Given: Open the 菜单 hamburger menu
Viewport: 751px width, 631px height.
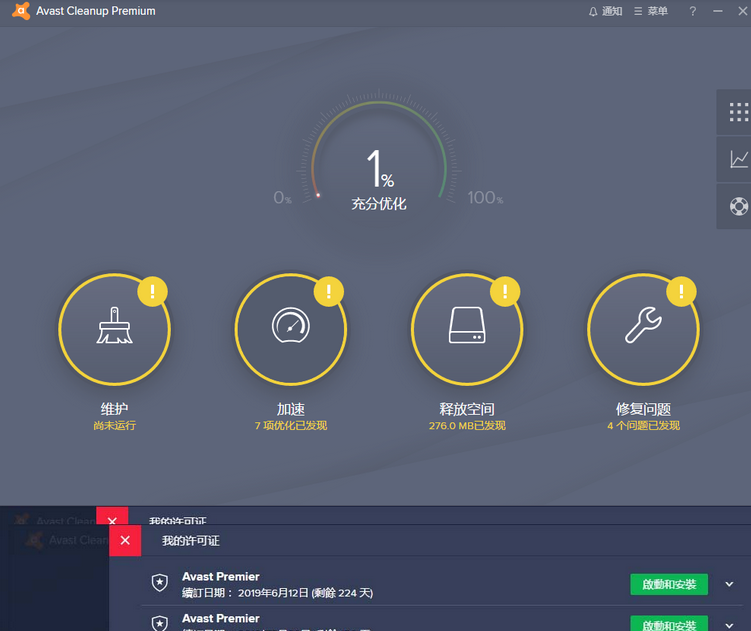Looking at the screenshot, I should coord(651,11).
